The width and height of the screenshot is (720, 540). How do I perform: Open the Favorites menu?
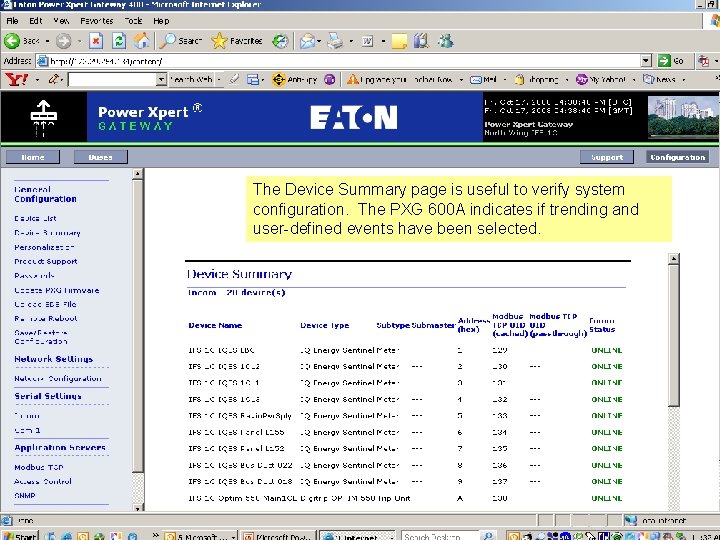96,21
